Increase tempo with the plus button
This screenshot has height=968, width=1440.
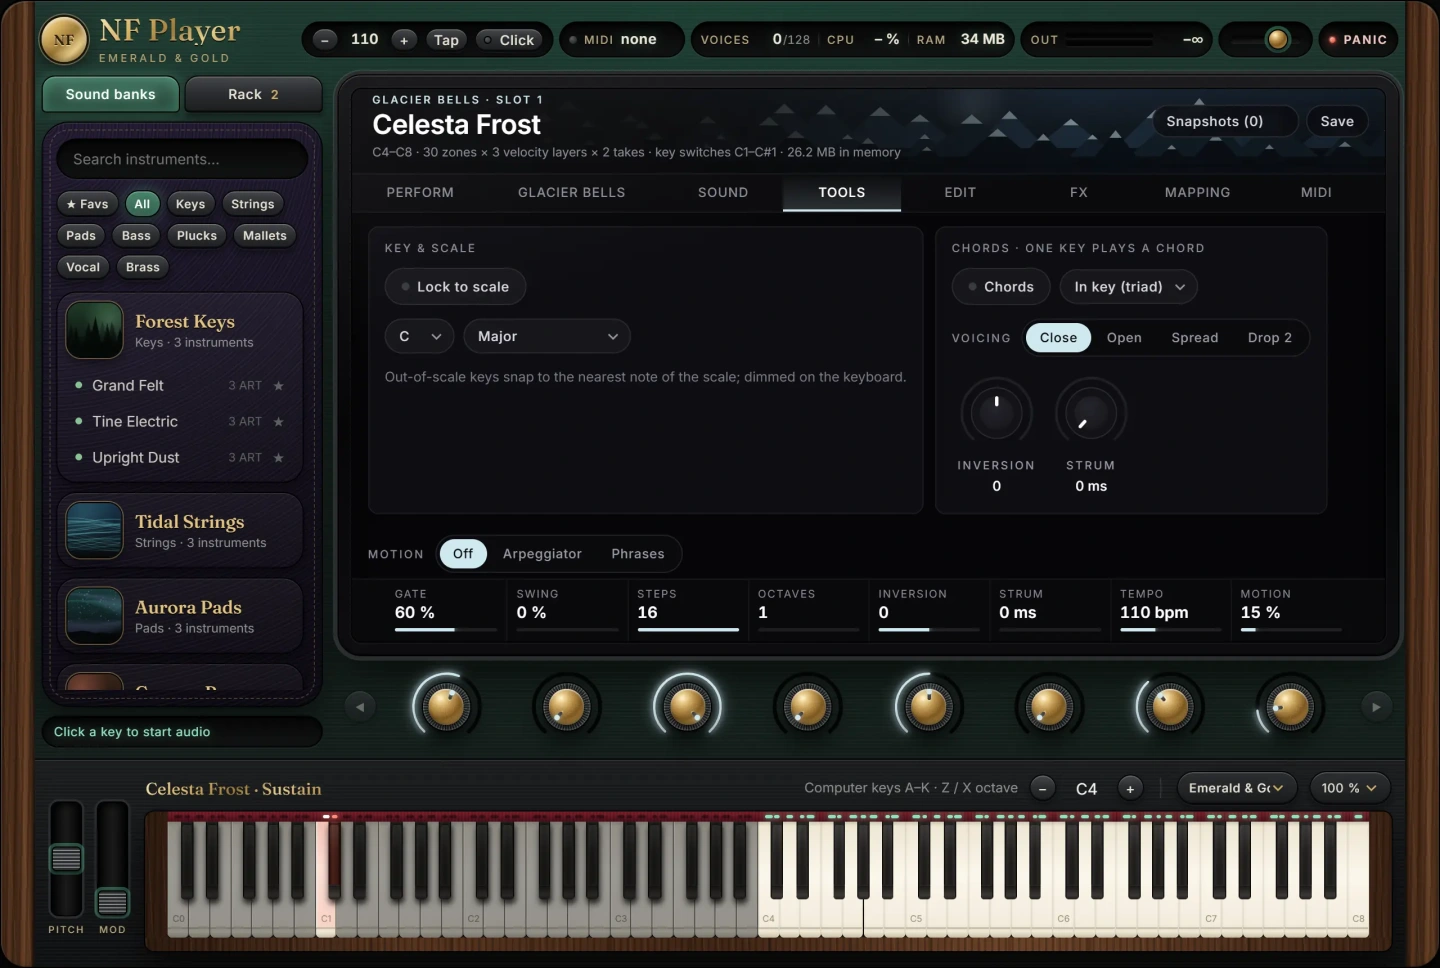point(404,40)
